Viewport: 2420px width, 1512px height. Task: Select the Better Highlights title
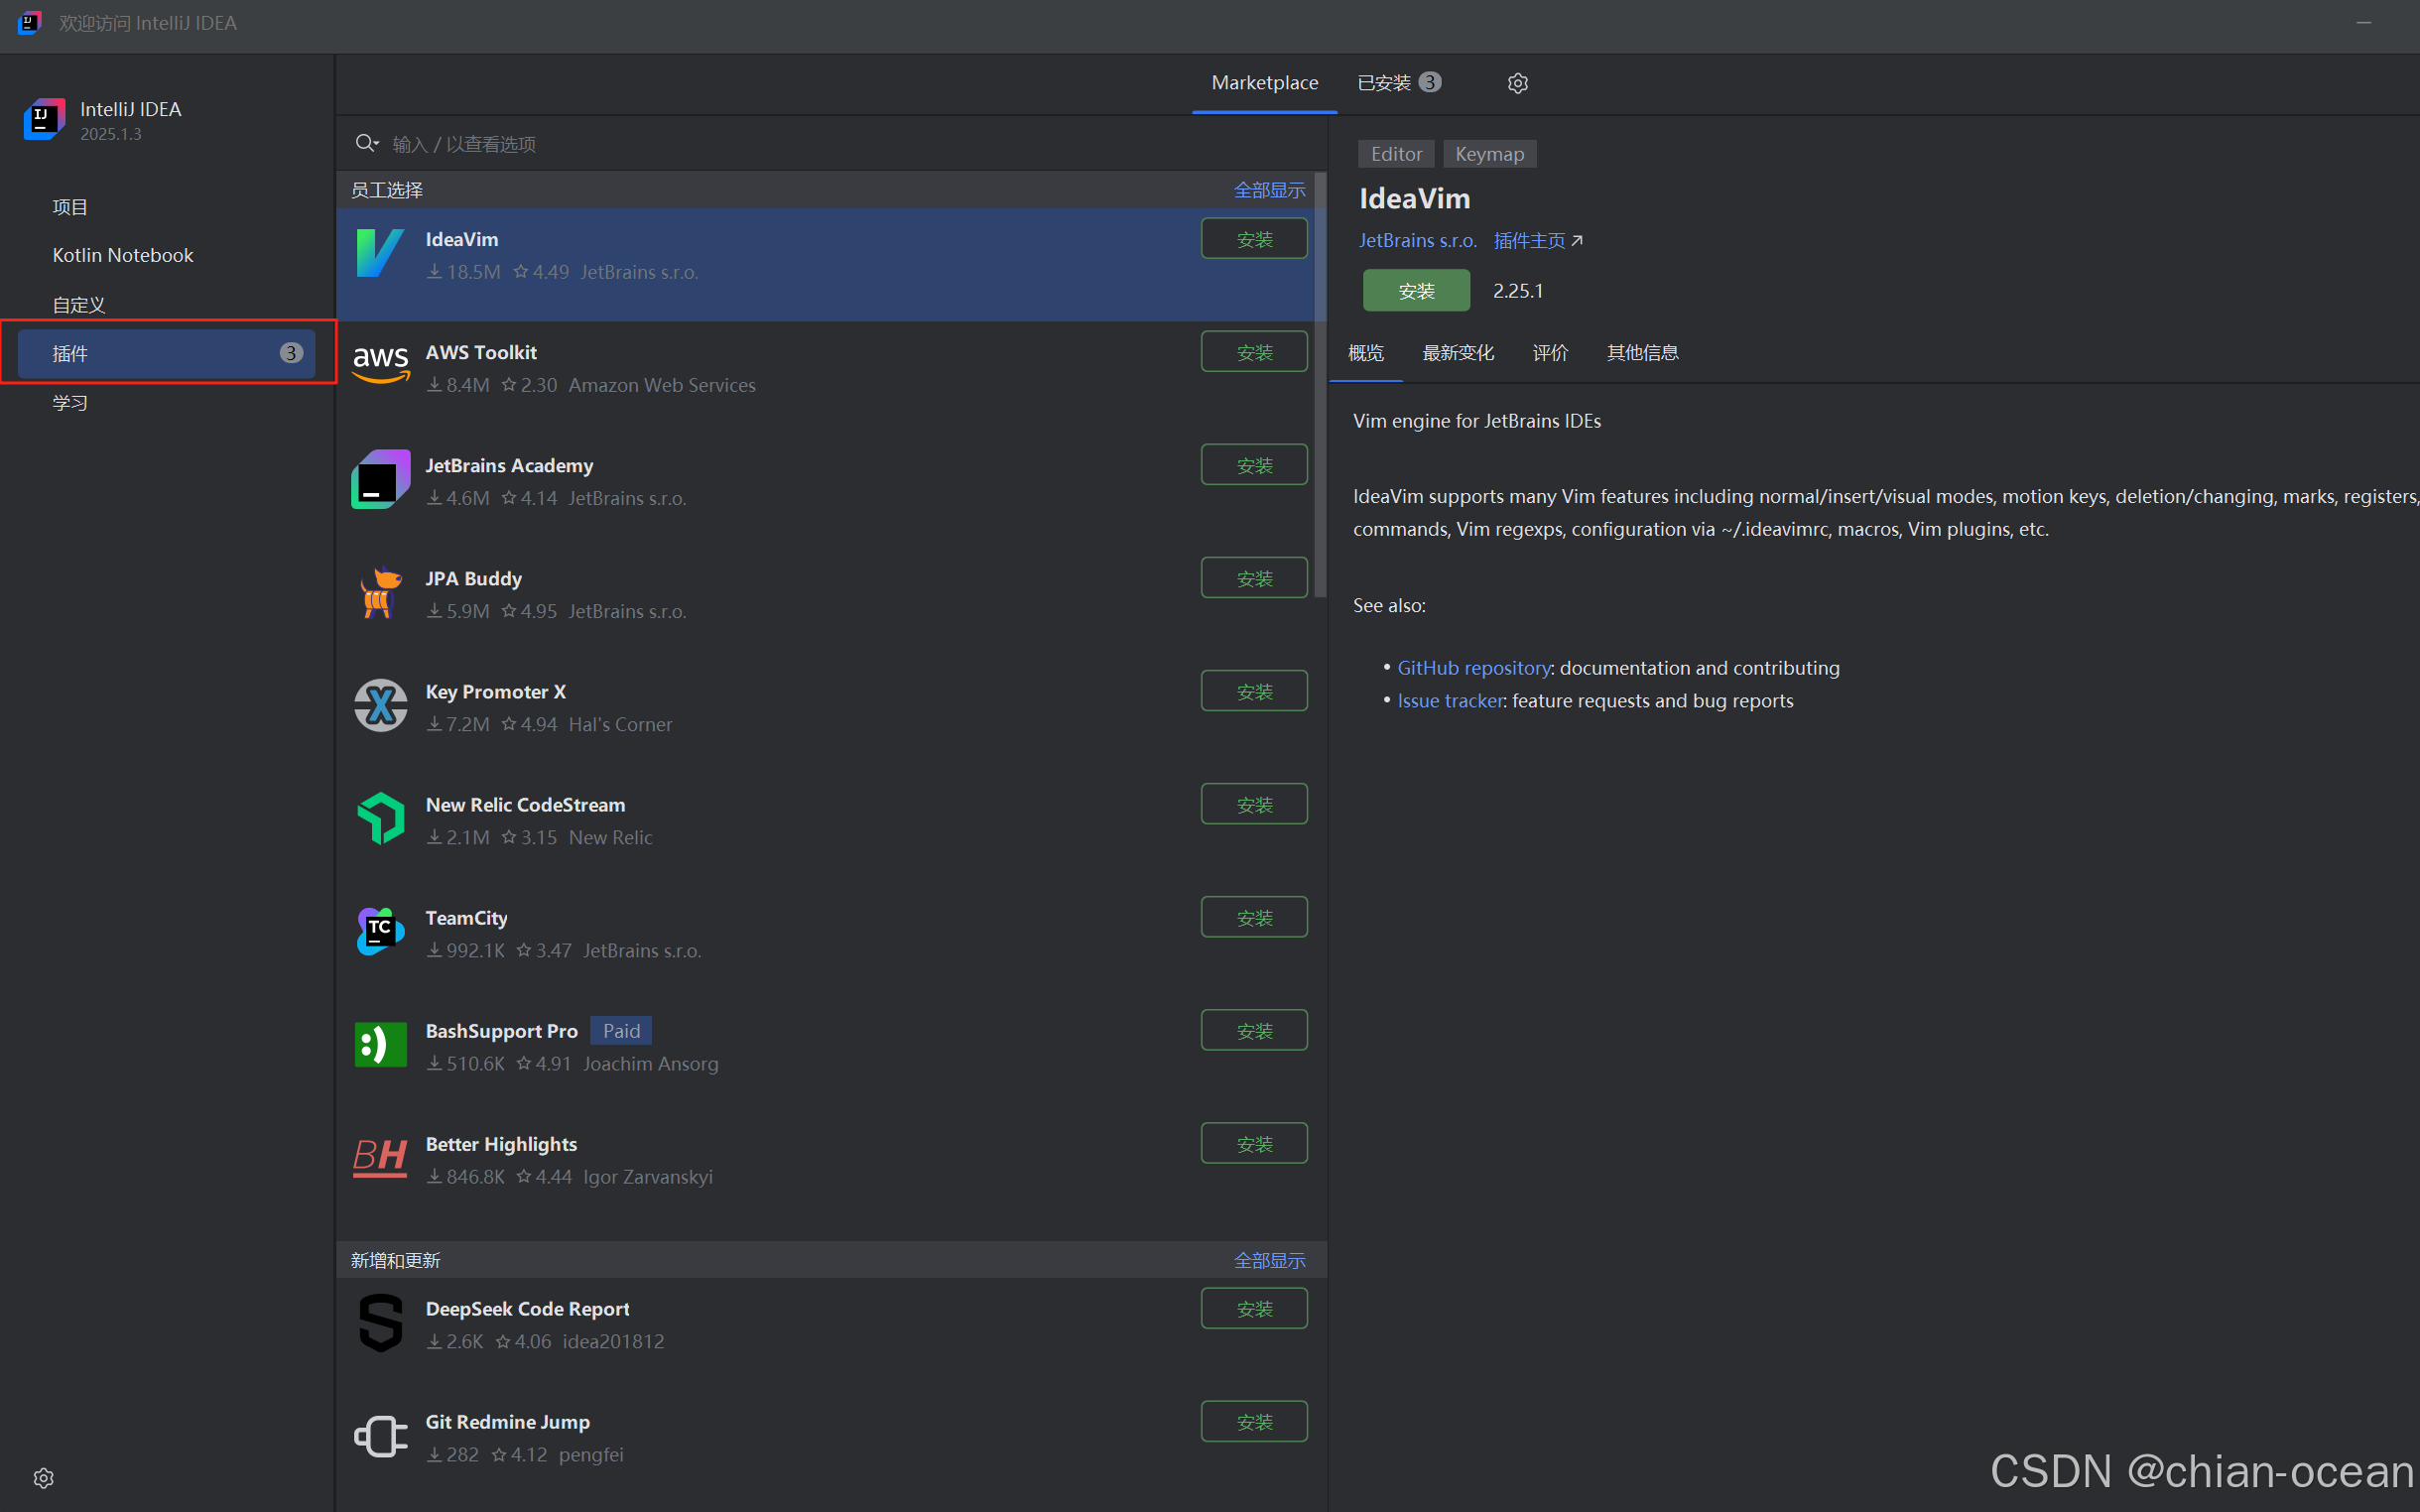click(501, 1144)
